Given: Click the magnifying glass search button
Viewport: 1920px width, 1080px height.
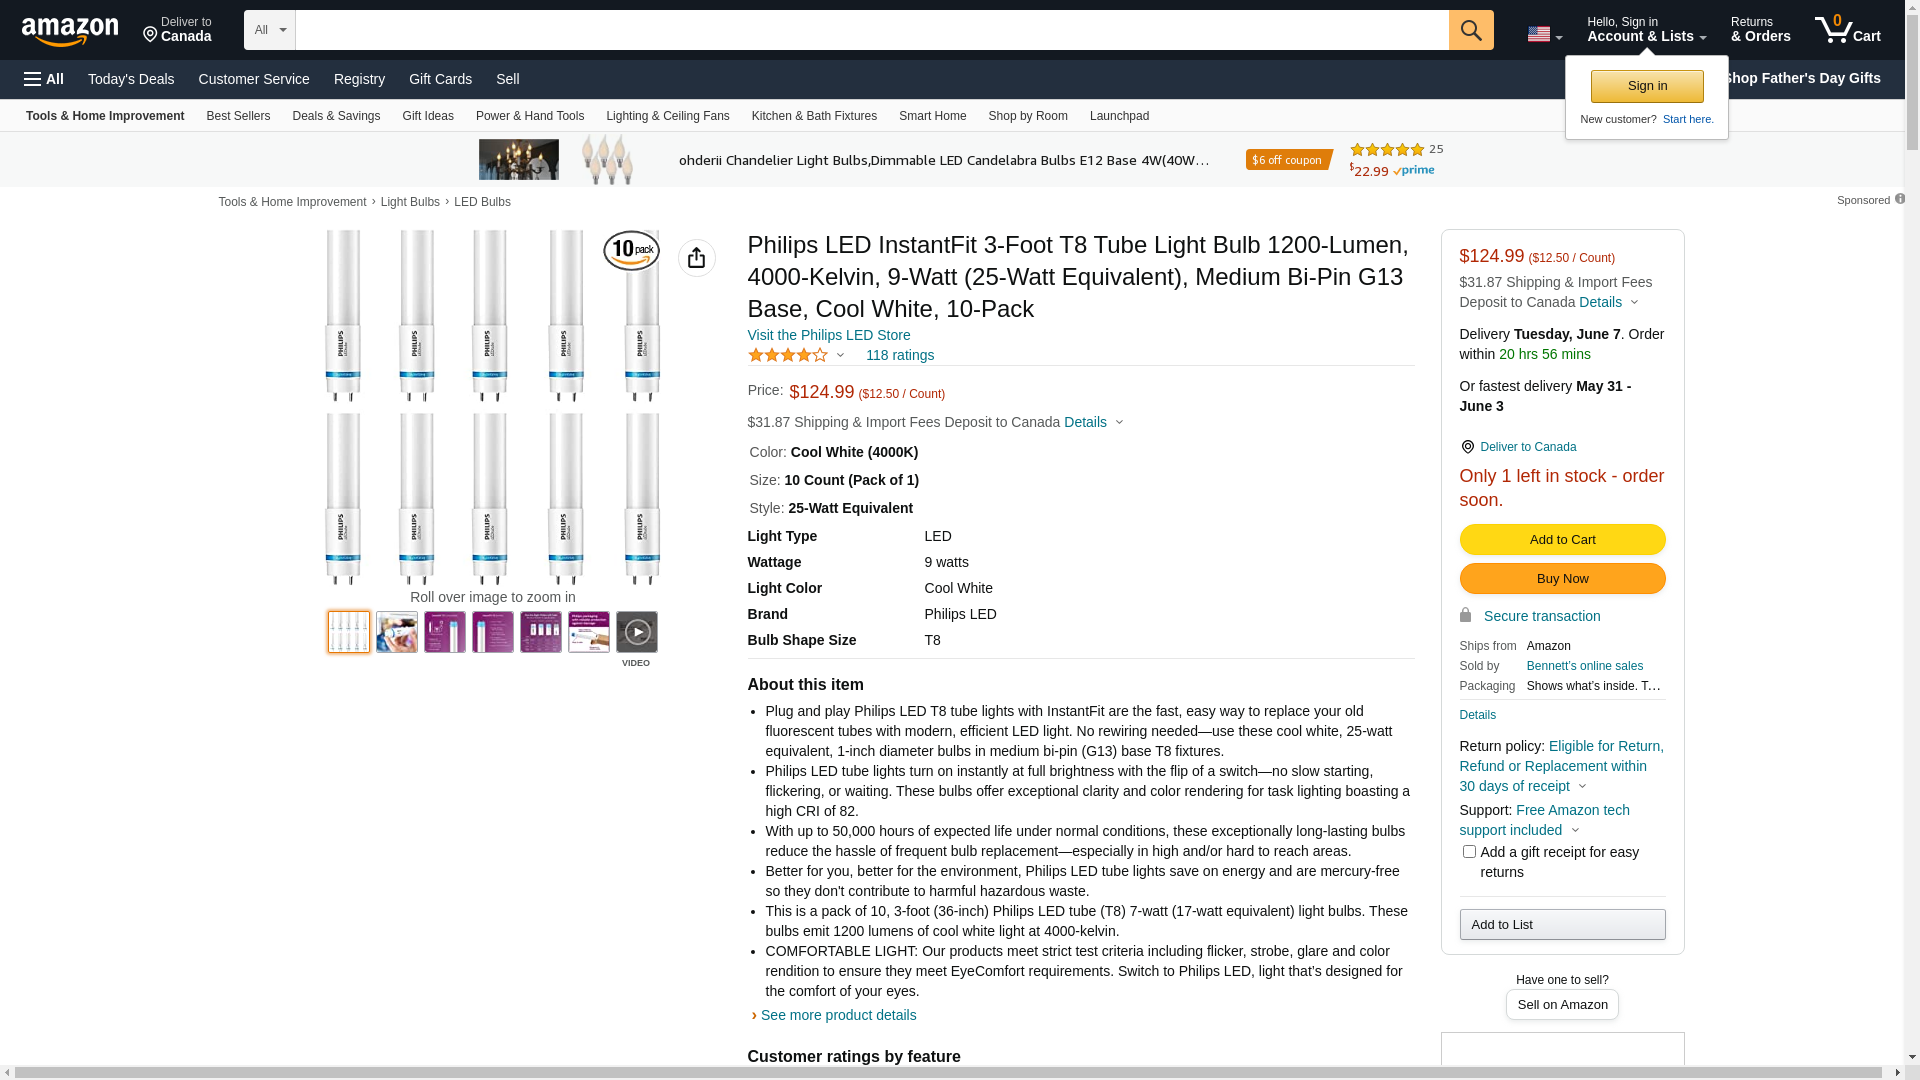Looking at the screenshot, I should point(1470,30).
